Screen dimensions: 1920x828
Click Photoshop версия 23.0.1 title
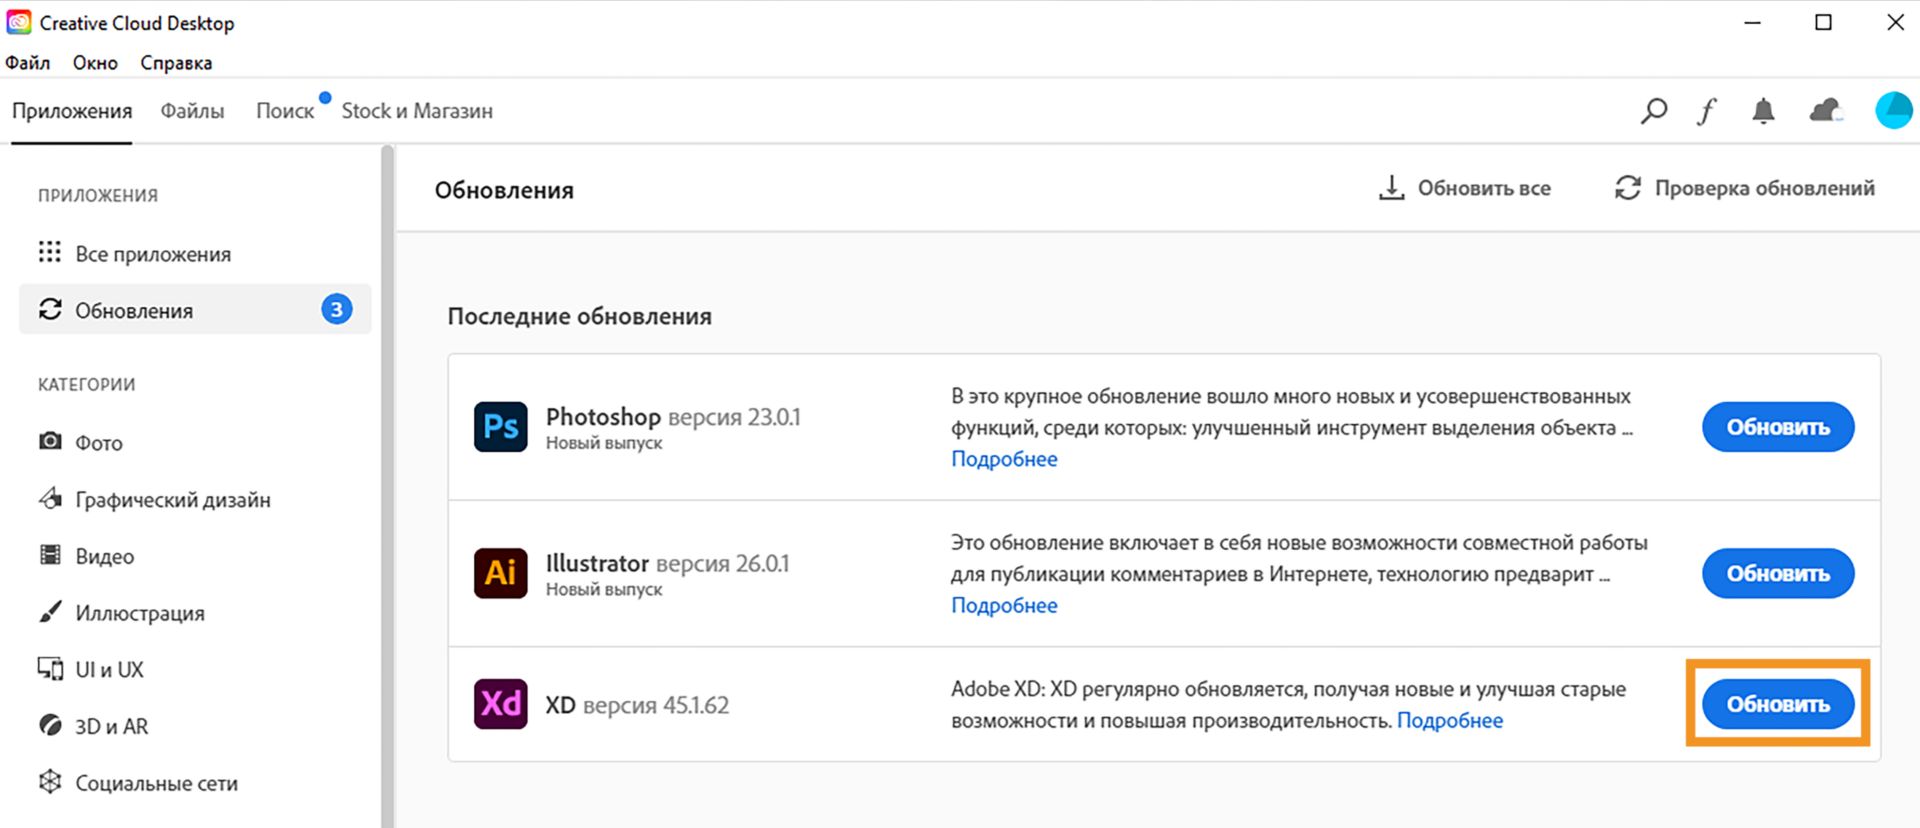click(673, 416)
